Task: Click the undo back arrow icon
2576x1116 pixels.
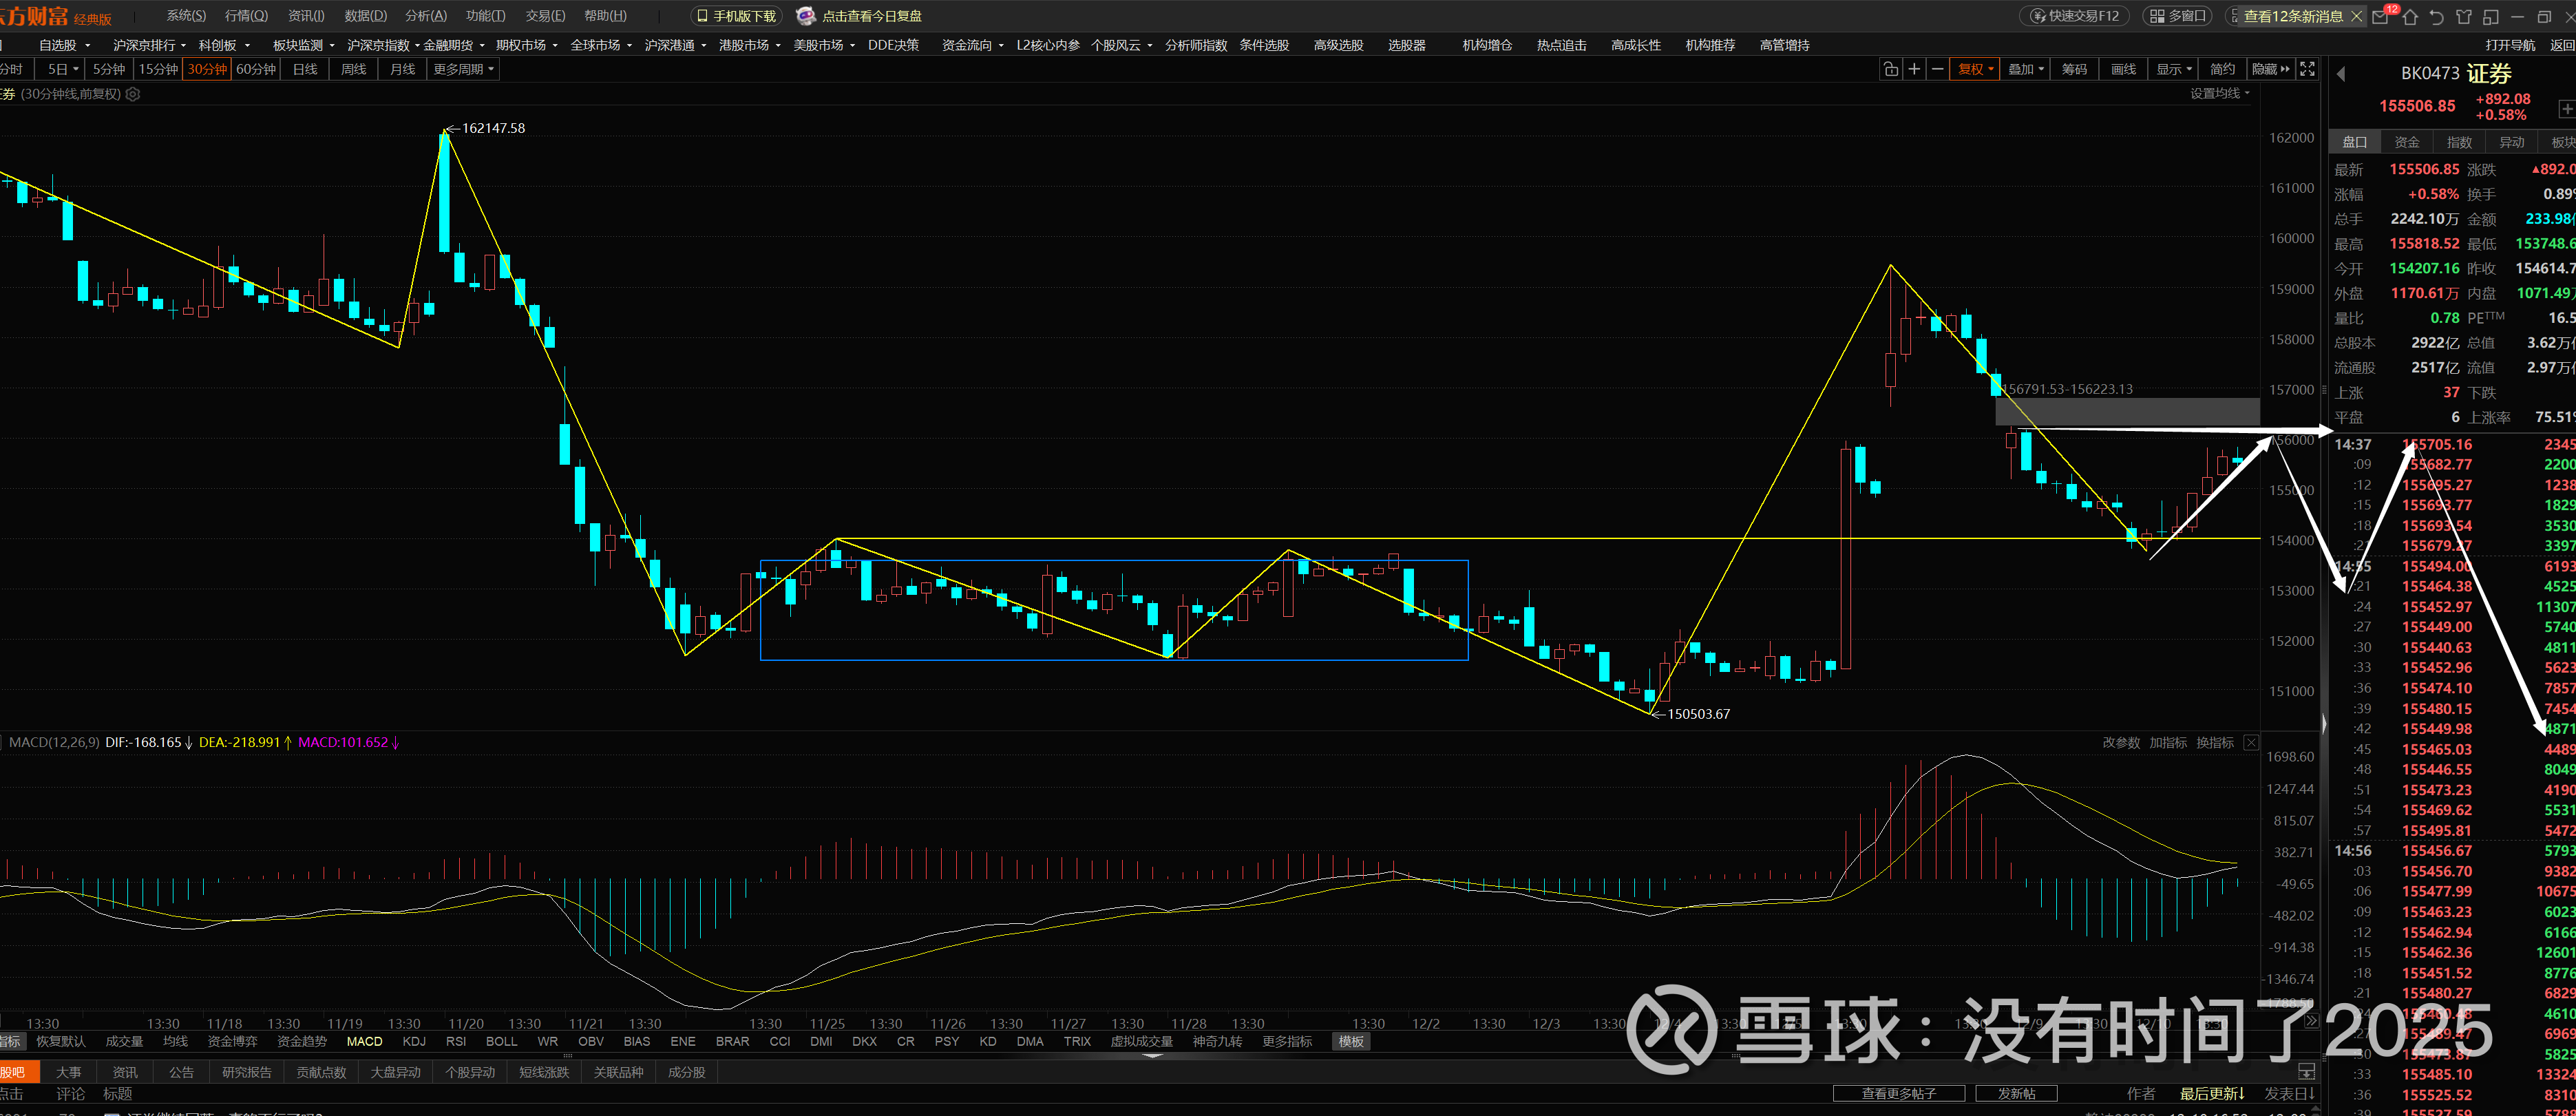Action: 2436,17
